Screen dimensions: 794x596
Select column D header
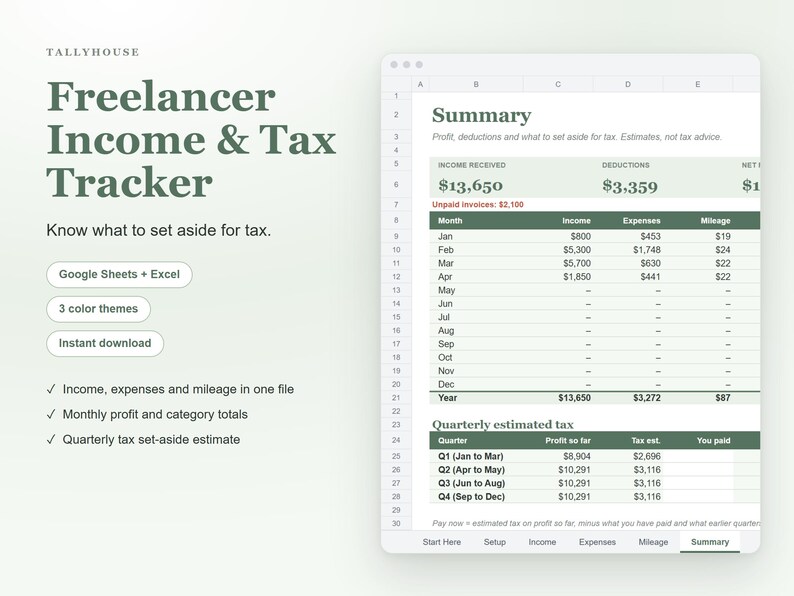tap(627, 85)
